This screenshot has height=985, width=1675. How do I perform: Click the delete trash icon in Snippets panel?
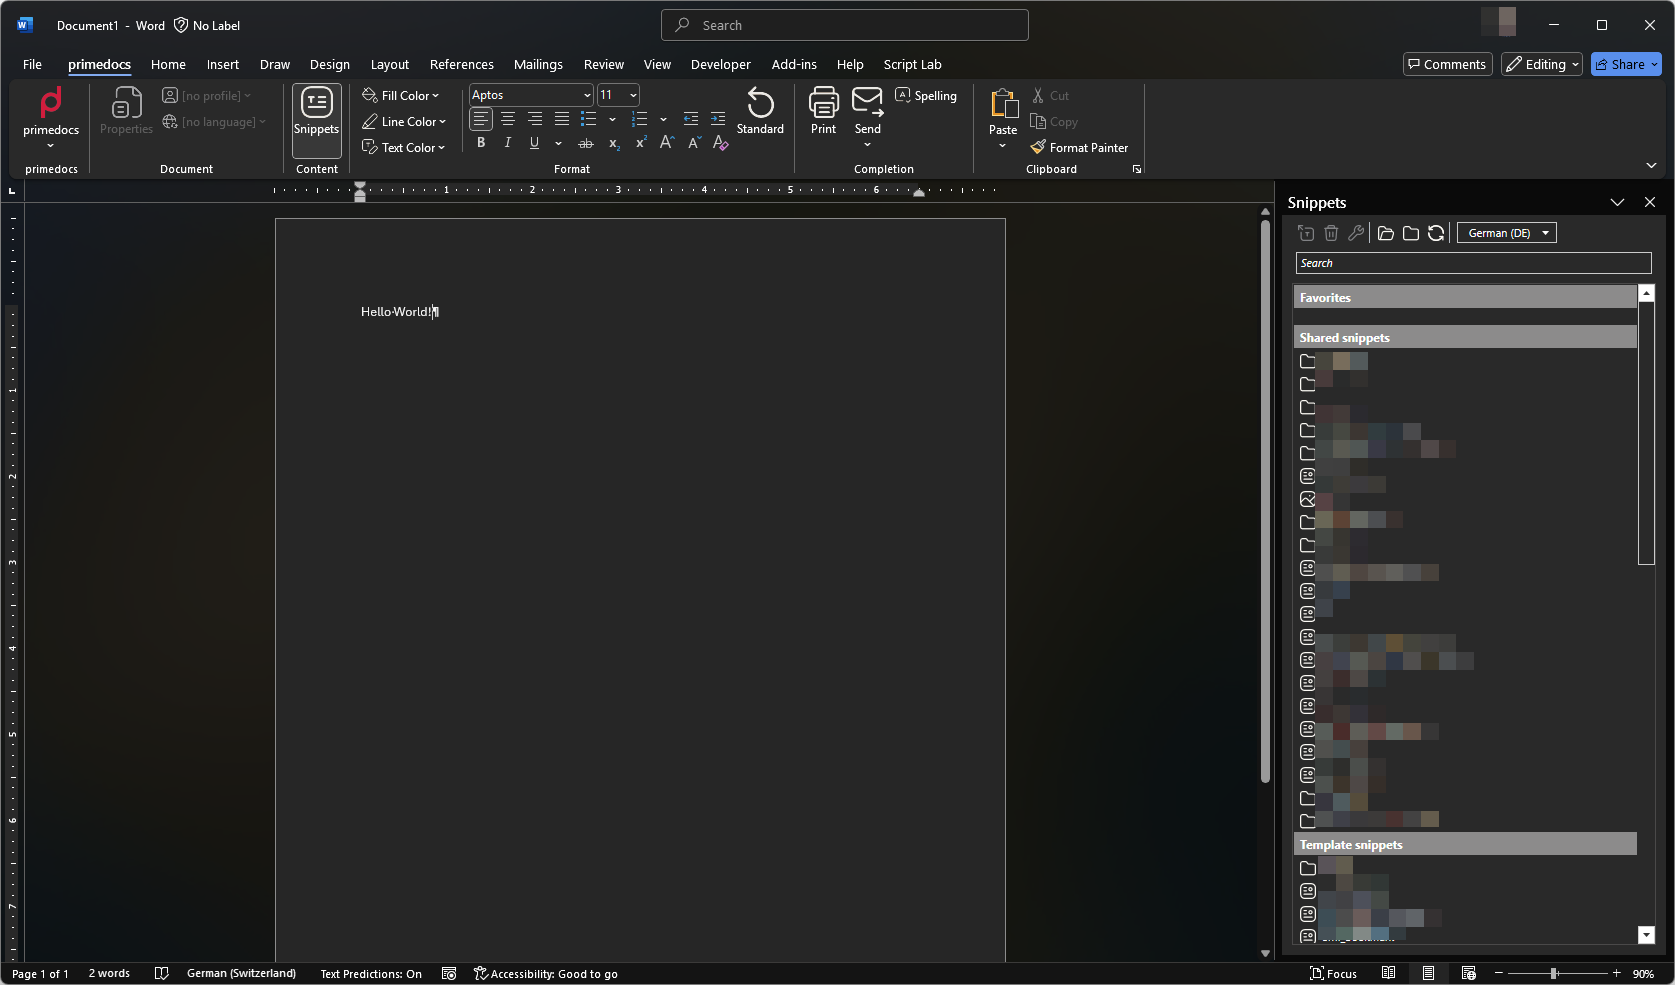pos(1331,233)
